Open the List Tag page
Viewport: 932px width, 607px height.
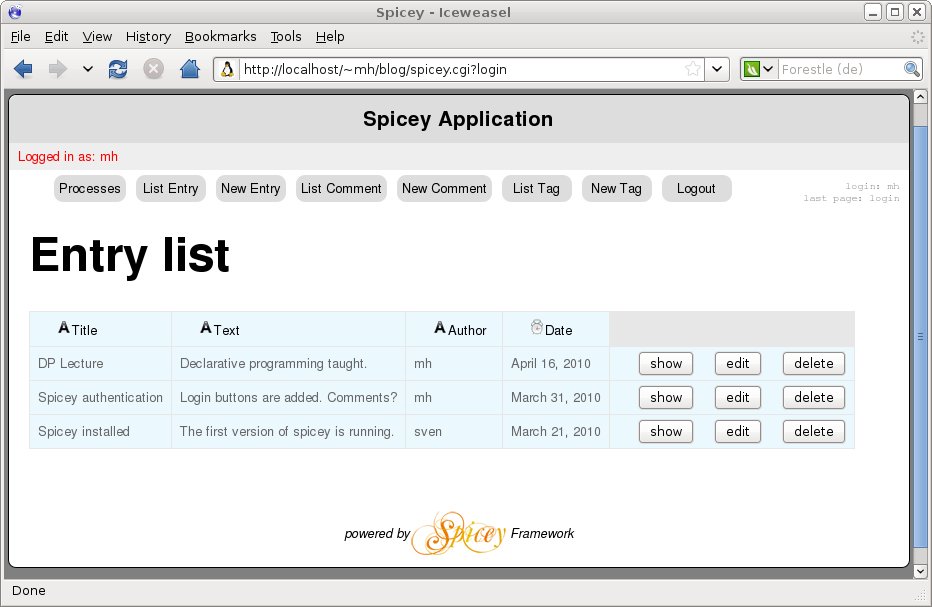click(x=537, y=188)
